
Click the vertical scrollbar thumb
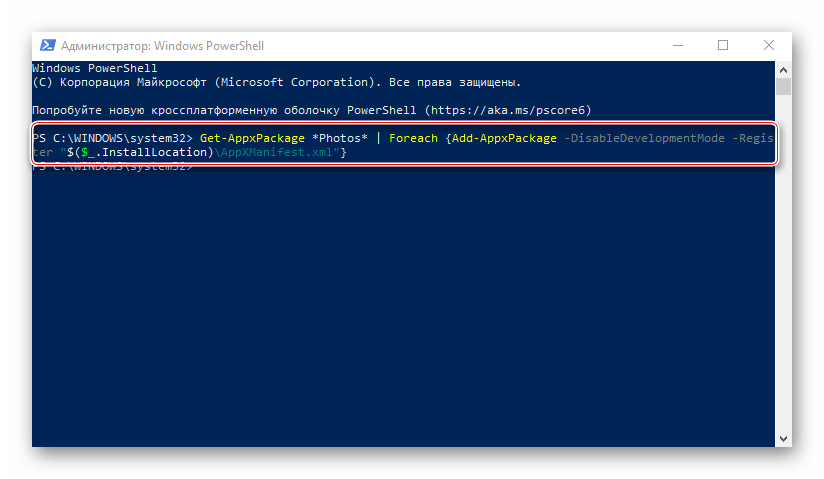[x=783, y=87]
